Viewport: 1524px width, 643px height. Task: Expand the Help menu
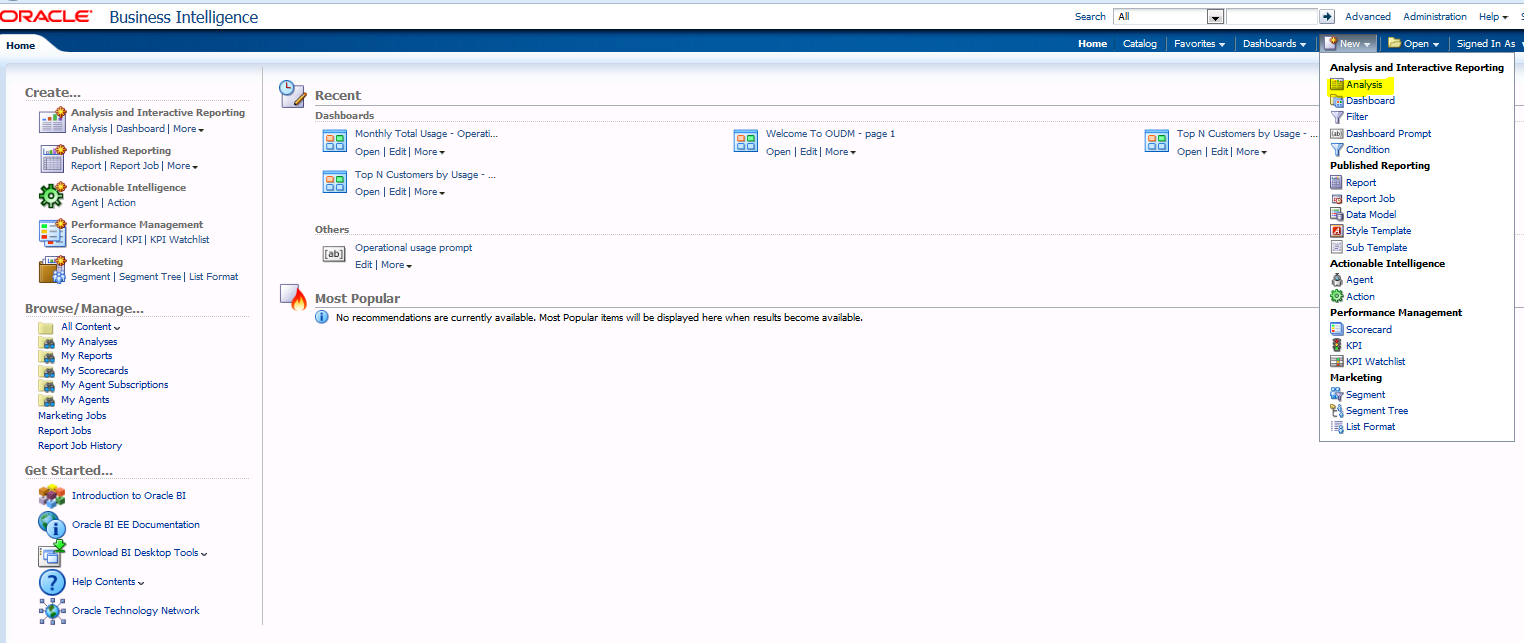[1493, 17]
